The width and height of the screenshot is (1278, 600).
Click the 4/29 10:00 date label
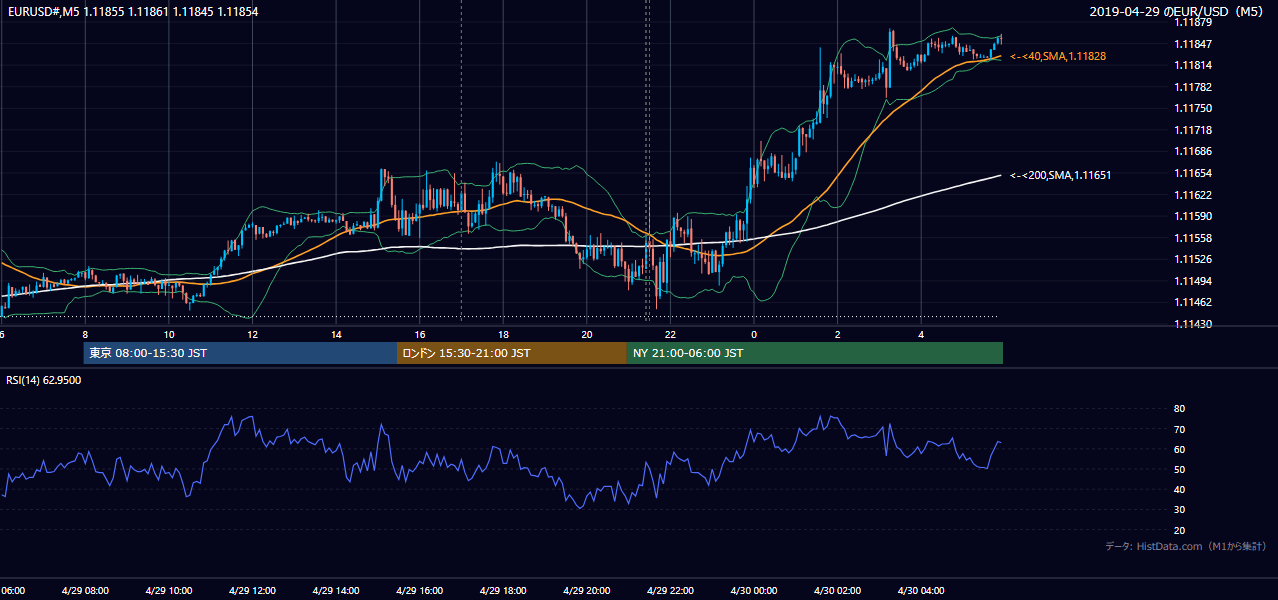point(168,590)
